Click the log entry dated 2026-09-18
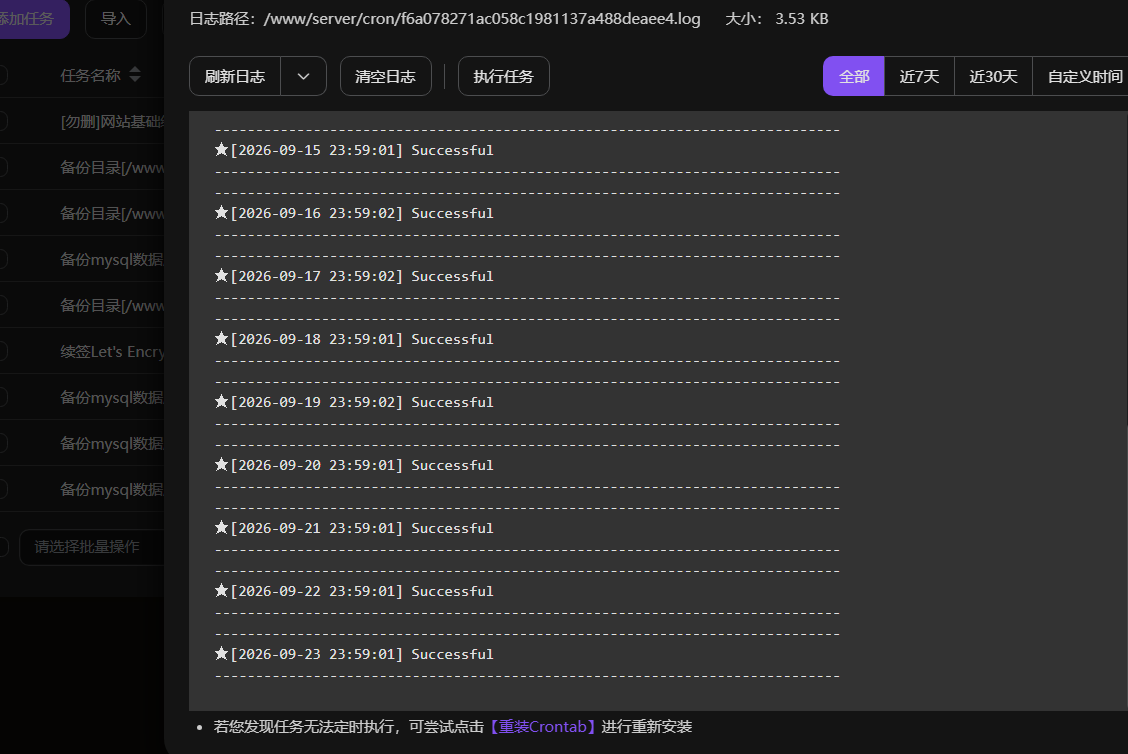 (354, 340)
